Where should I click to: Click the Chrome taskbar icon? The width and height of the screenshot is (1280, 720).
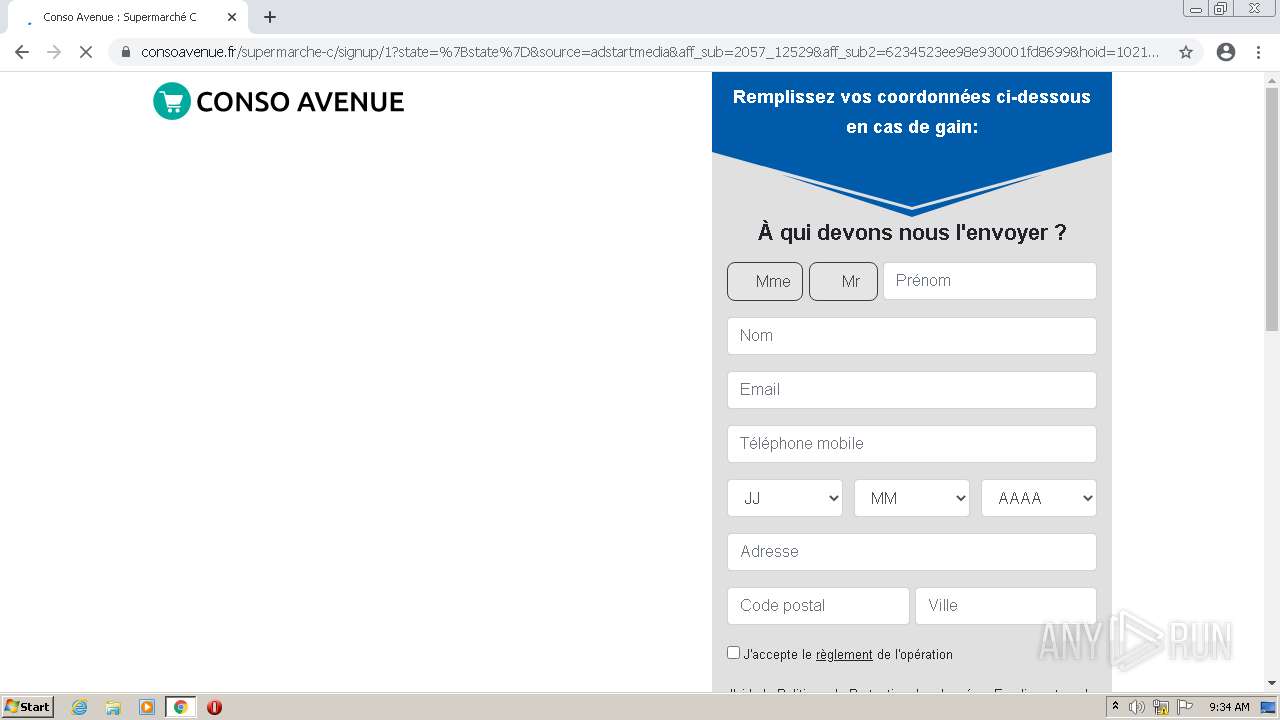pos(180,707)
